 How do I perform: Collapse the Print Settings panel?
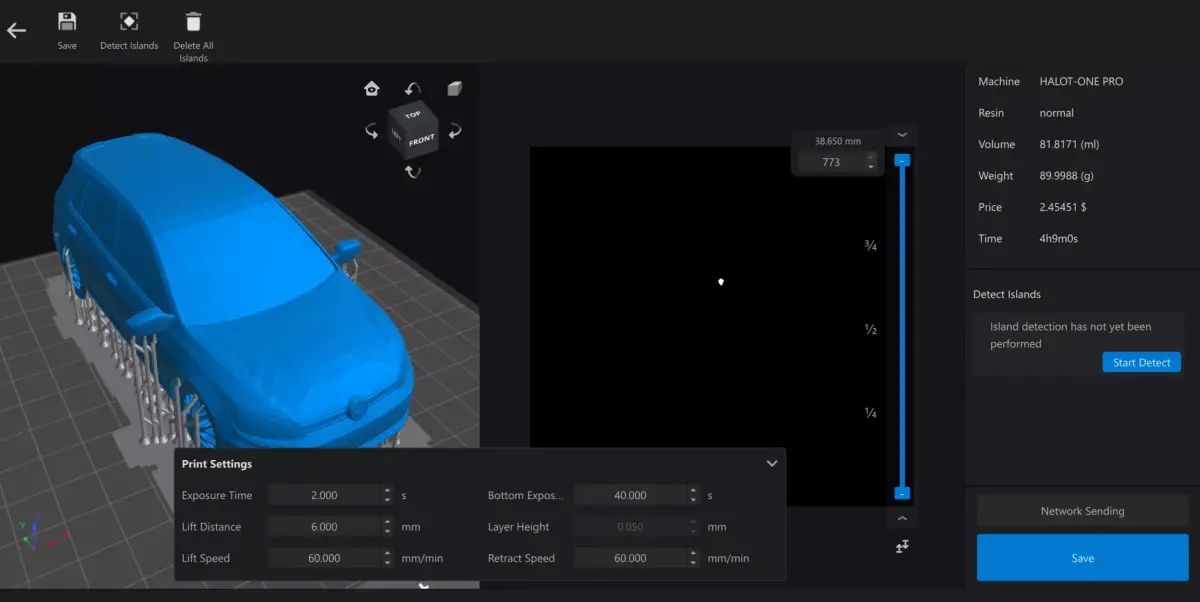coord(771,463)
